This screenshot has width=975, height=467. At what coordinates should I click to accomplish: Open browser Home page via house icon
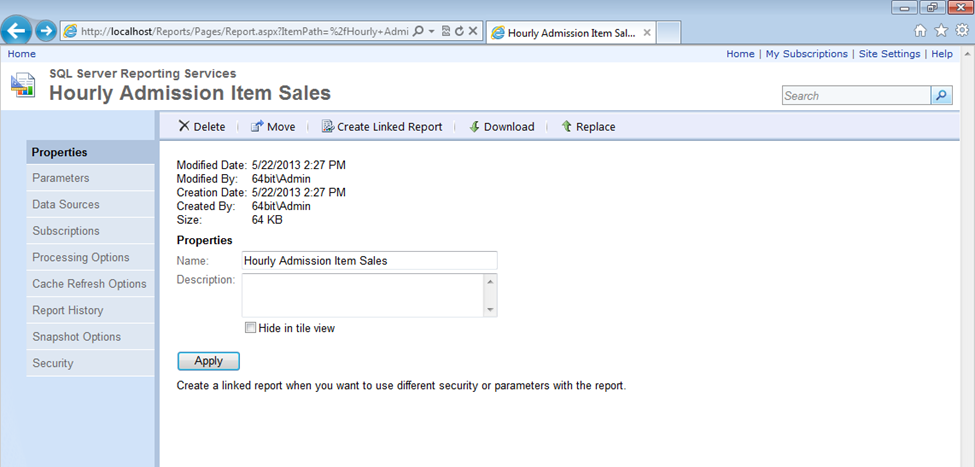tap(920, 31)
